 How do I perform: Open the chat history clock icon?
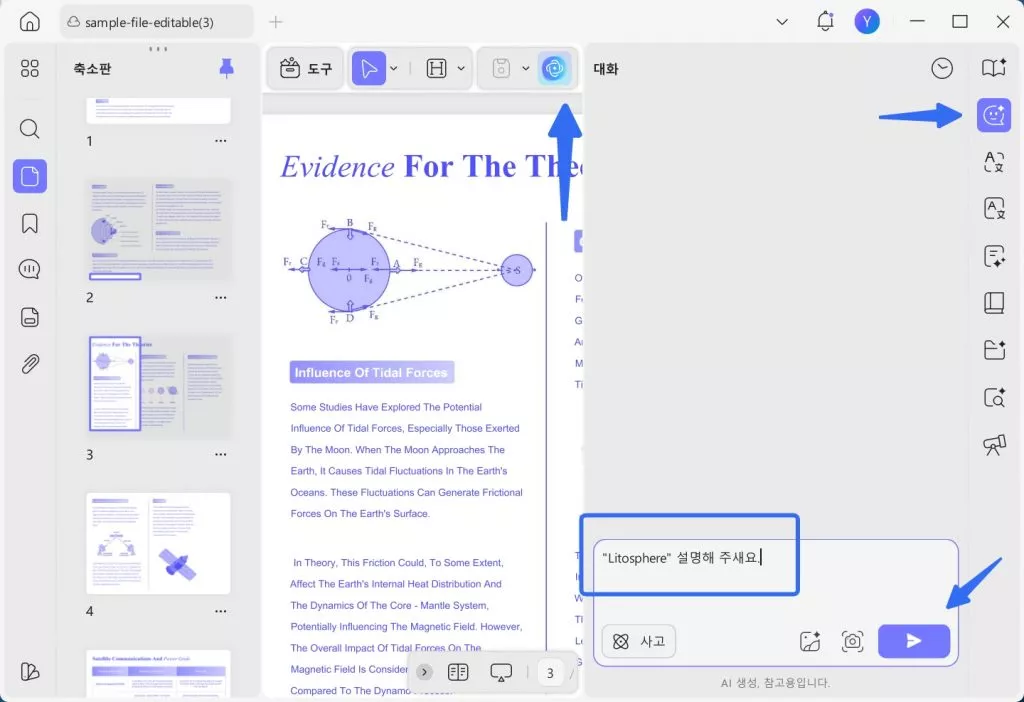[x=942, y=69]
